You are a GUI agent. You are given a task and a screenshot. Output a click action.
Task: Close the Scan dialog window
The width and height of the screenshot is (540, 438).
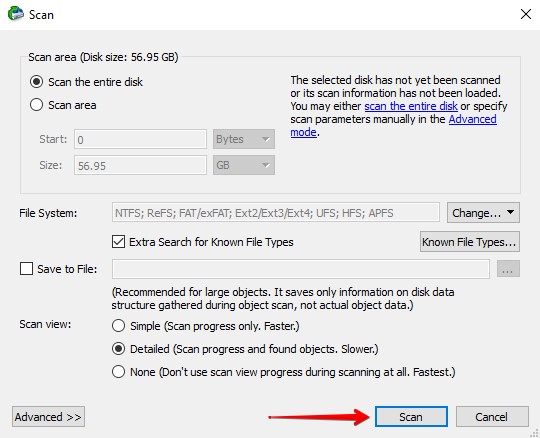tap(526, 14)
